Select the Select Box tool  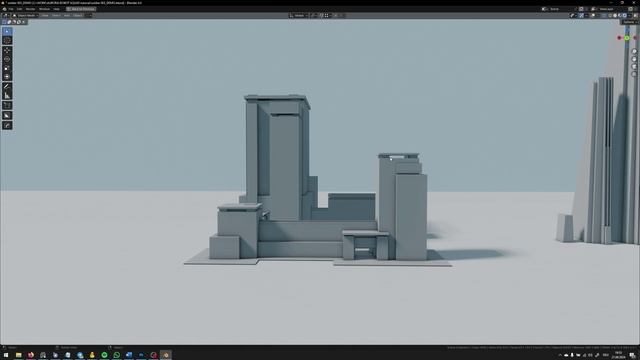7,31
